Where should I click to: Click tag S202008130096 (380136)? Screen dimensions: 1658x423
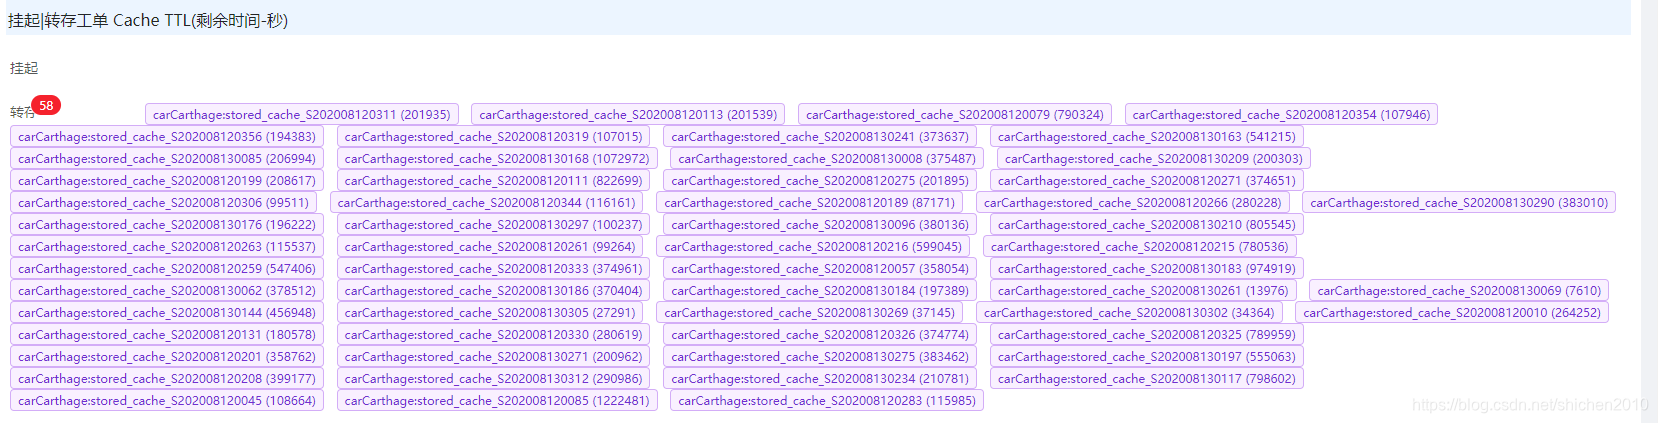[820, 225]
